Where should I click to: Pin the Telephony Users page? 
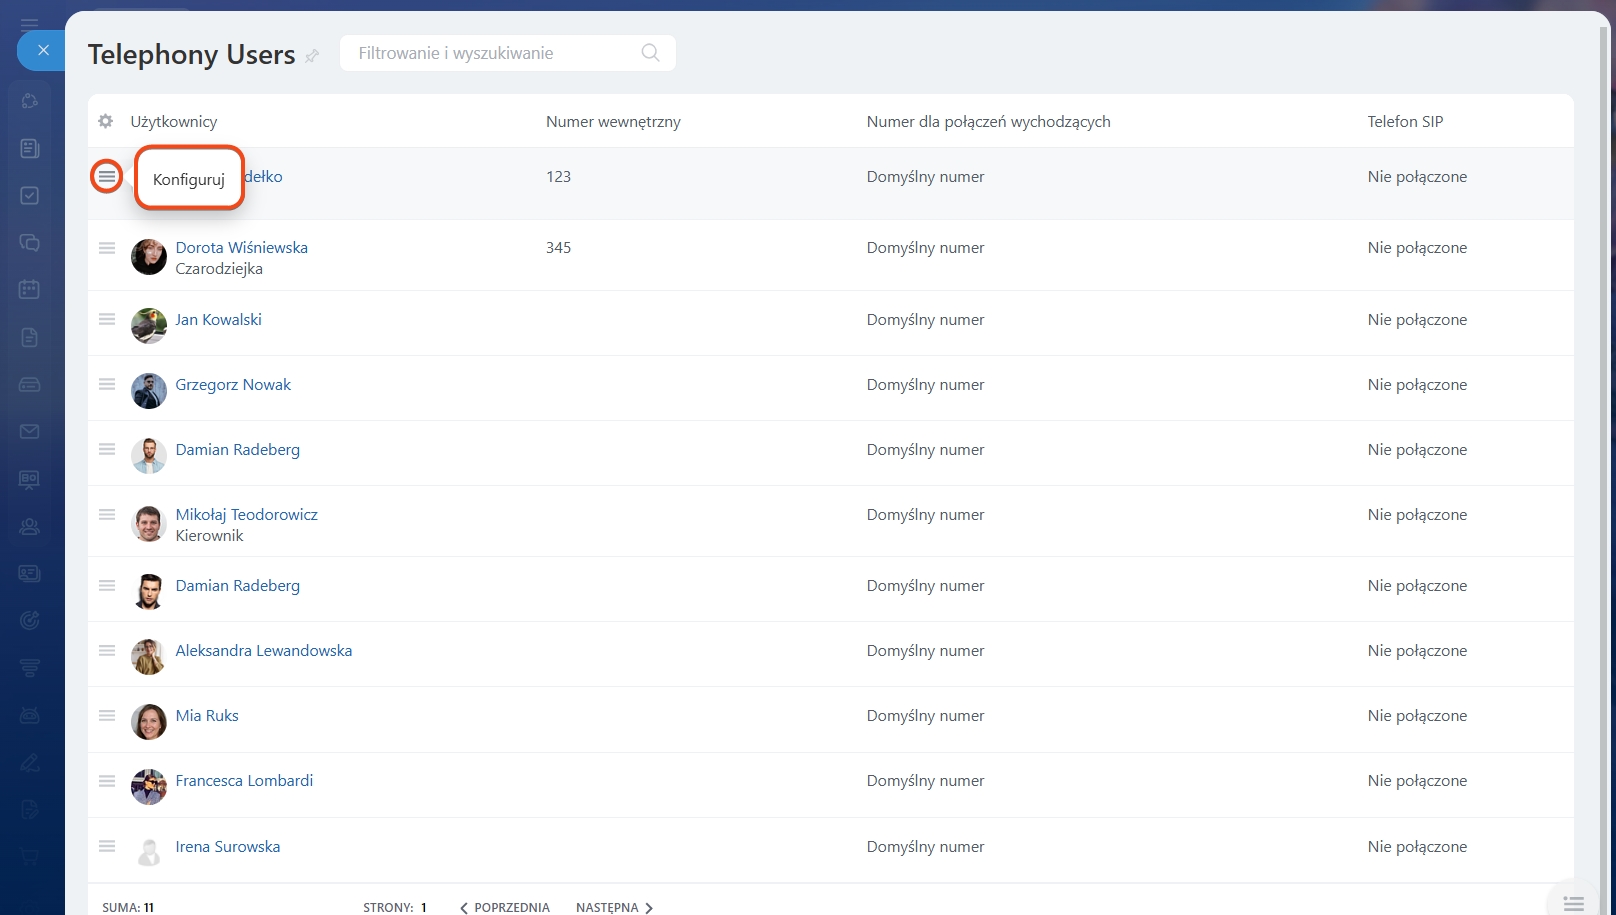coord(312,56)
